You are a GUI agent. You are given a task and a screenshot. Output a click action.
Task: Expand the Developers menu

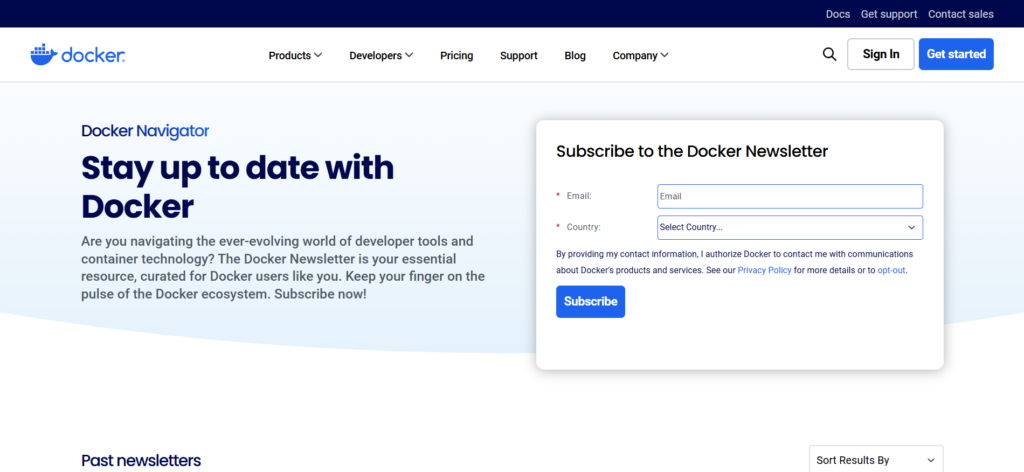[x=381, y=56]
